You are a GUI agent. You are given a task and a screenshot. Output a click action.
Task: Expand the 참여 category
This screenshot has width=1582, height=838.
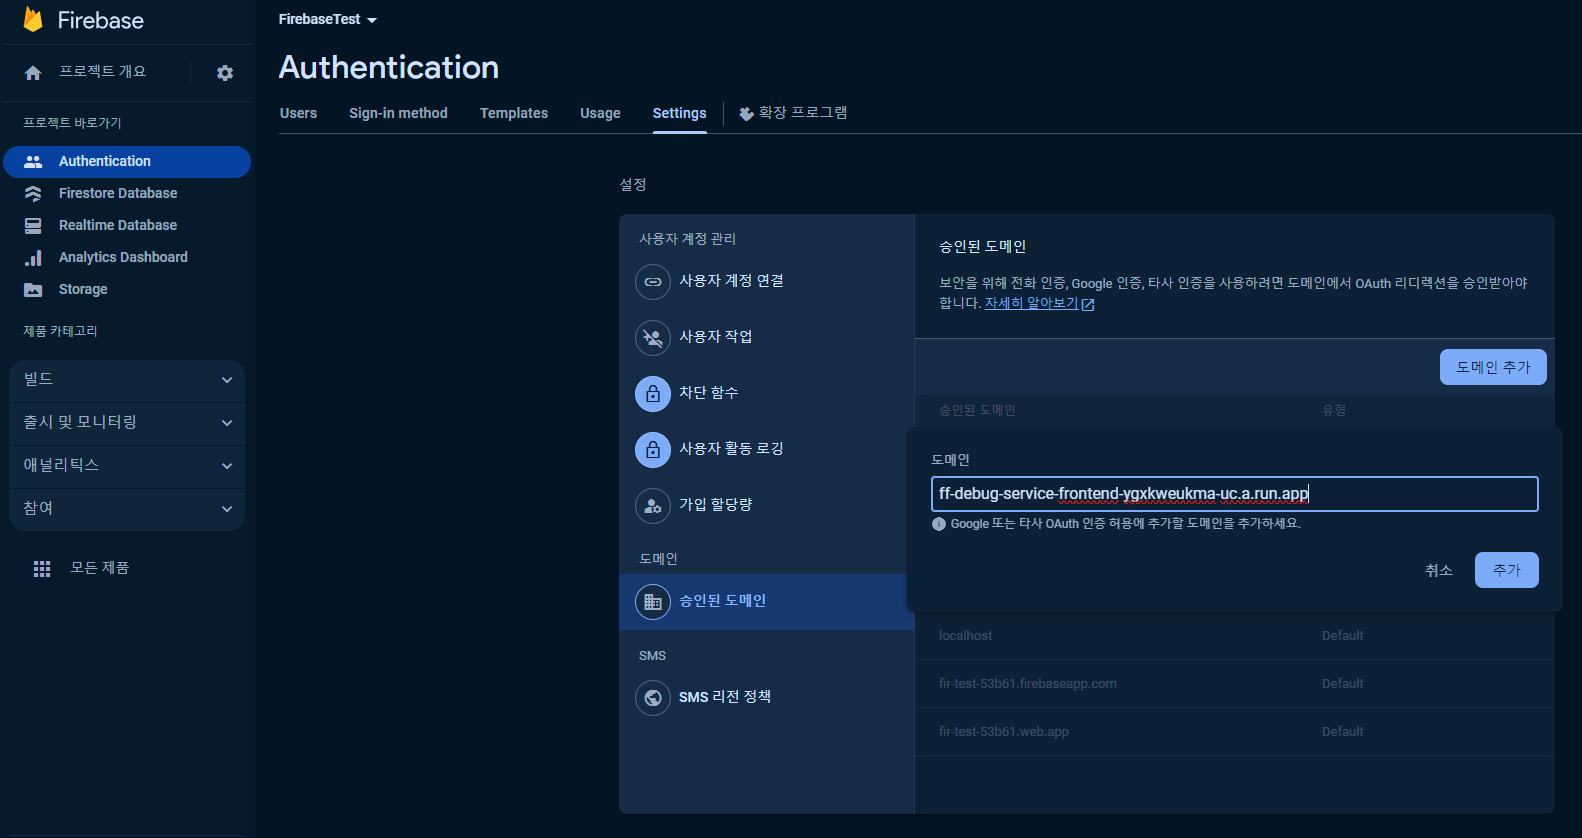127,509
